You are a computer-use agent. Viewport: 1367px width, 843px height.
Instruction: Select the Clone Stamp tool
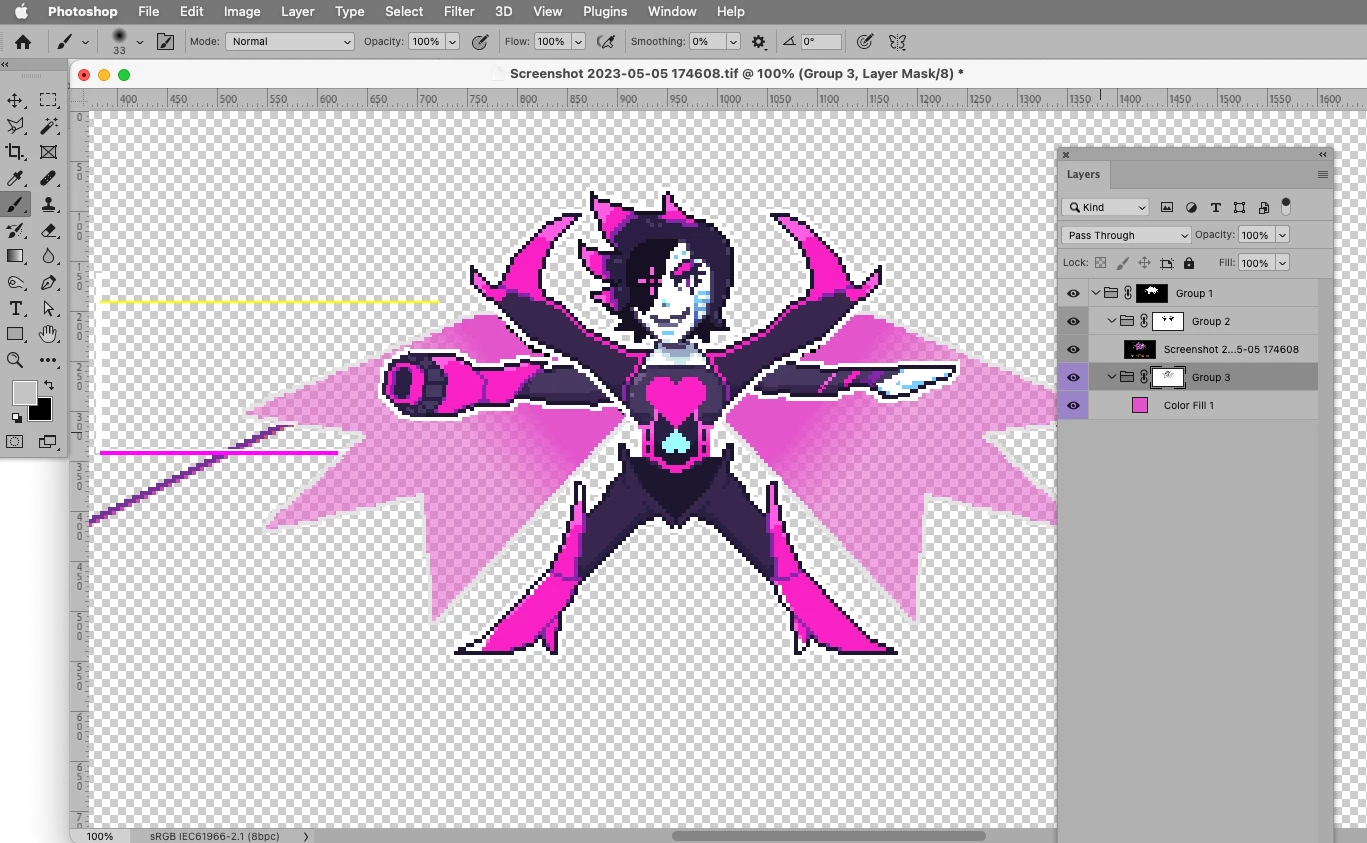pyautogui.click(x=48, y=204)
